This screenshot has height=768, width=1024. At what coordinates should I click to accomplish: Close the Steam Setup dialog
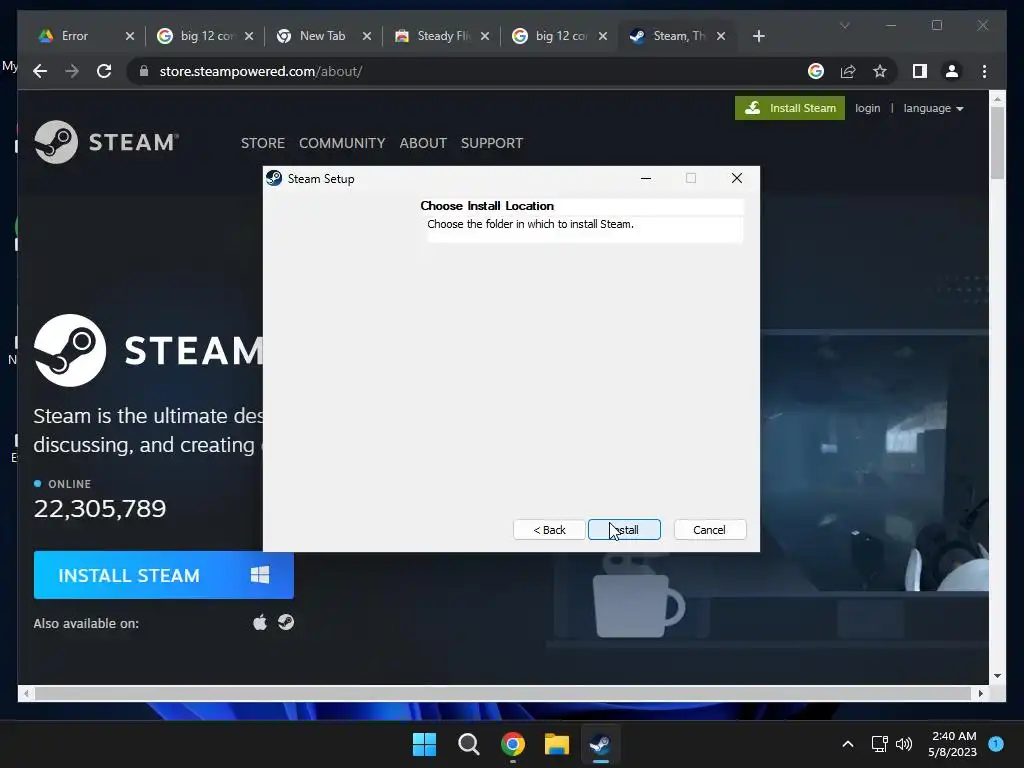737,178
